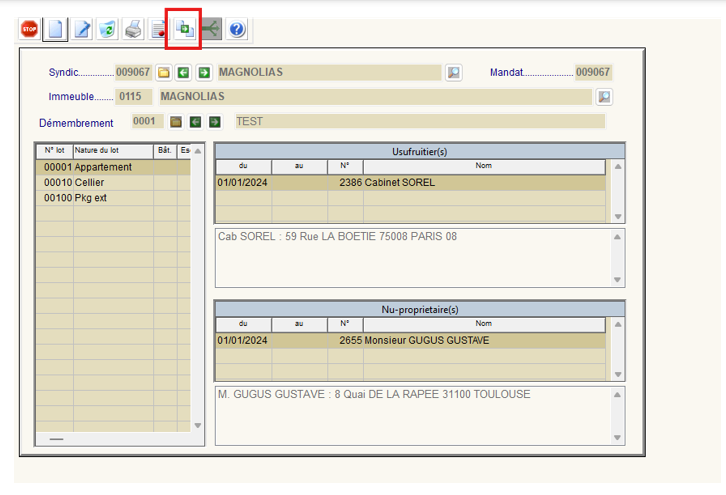Click the green branching arrow icon
726x495 pixels.
tap(211, 29)
